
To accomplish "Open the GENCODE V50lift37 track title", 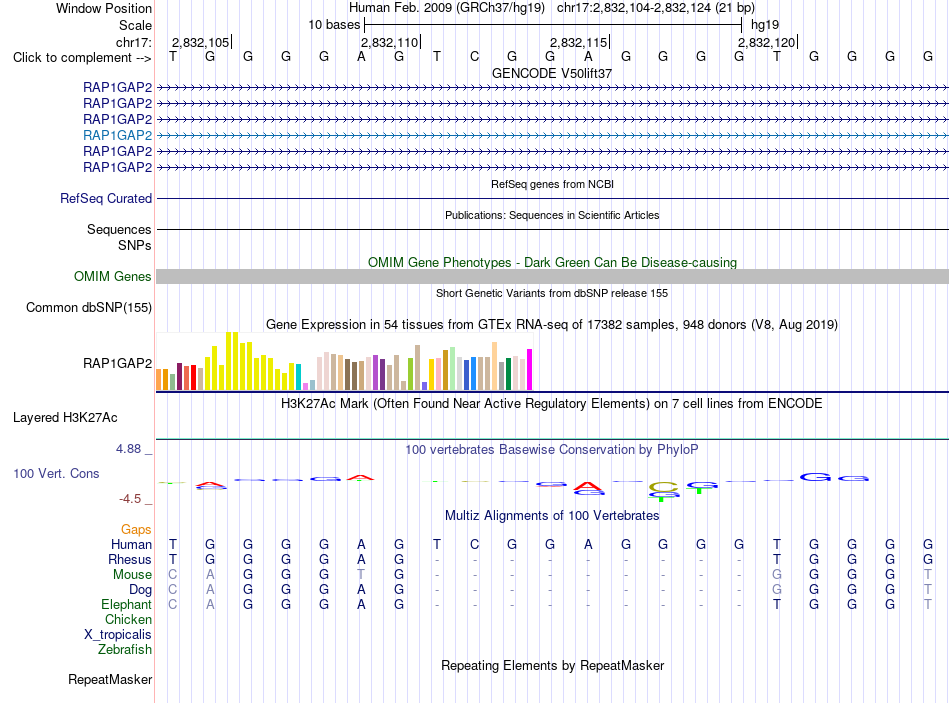I will 552,73.
